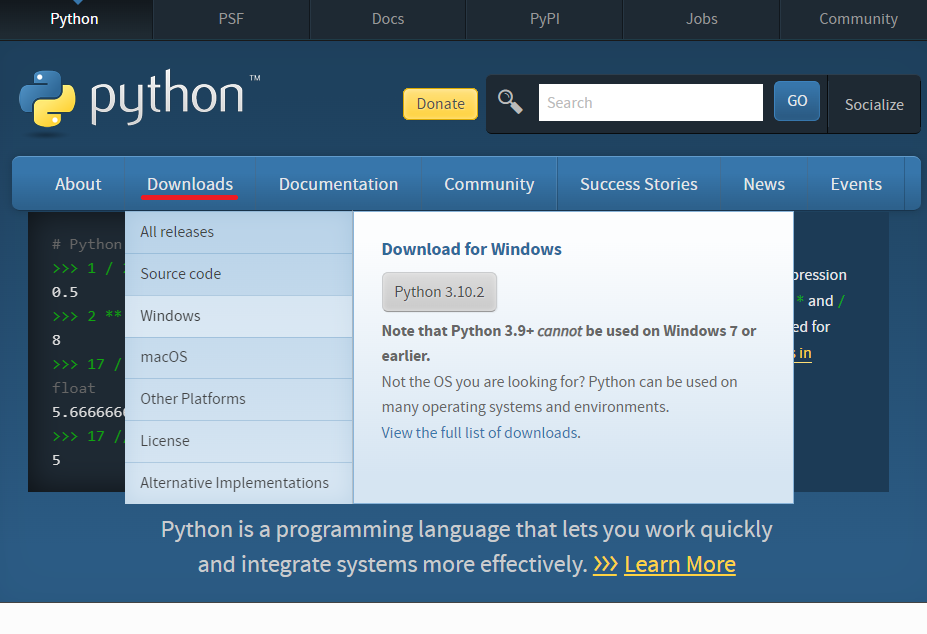
Task: Click the GO search button
Action: [x=797, y=101]
